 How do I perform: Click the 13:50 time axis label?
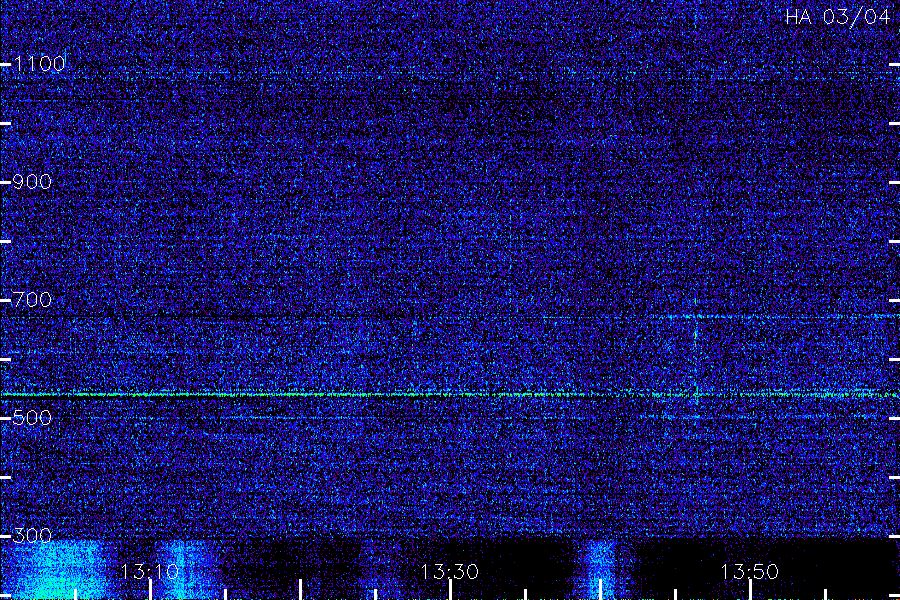tap(749, 571)
